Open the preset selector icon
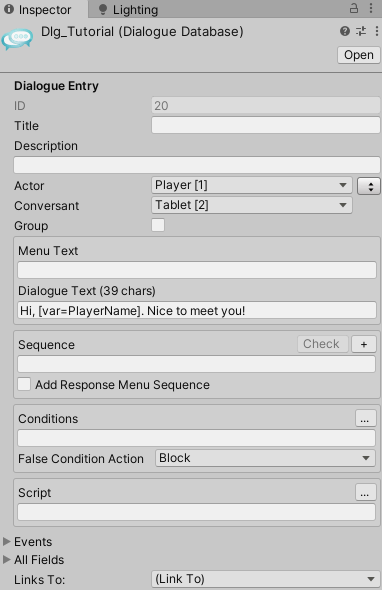Viewport: 382px width, 590px height. (x=361, y=31)
